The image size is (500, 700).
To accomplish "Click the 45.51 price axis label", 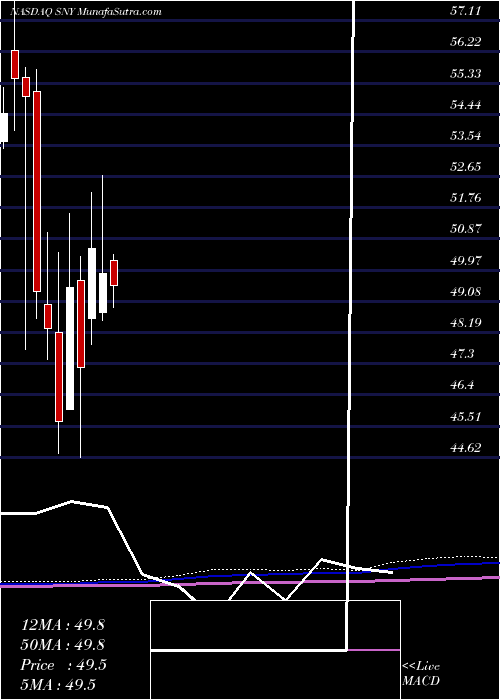I will tap(465, 416).
